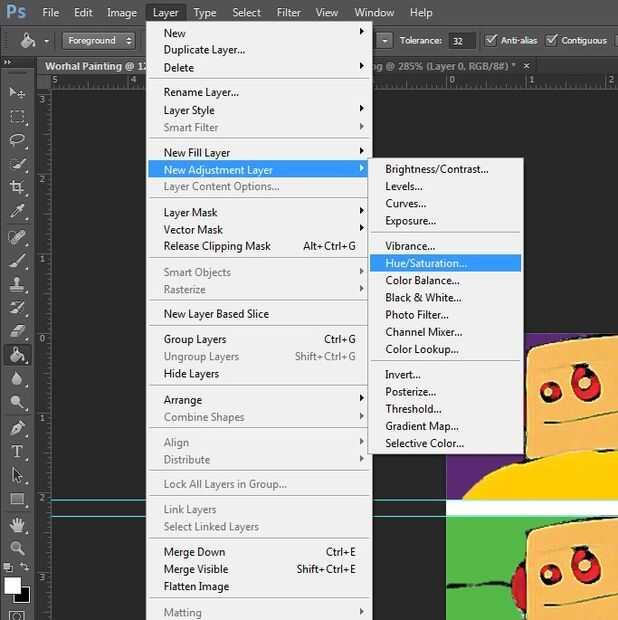Switch to the Worhal Painting document tab
618x620 pixels.
[x=93, y=66]
